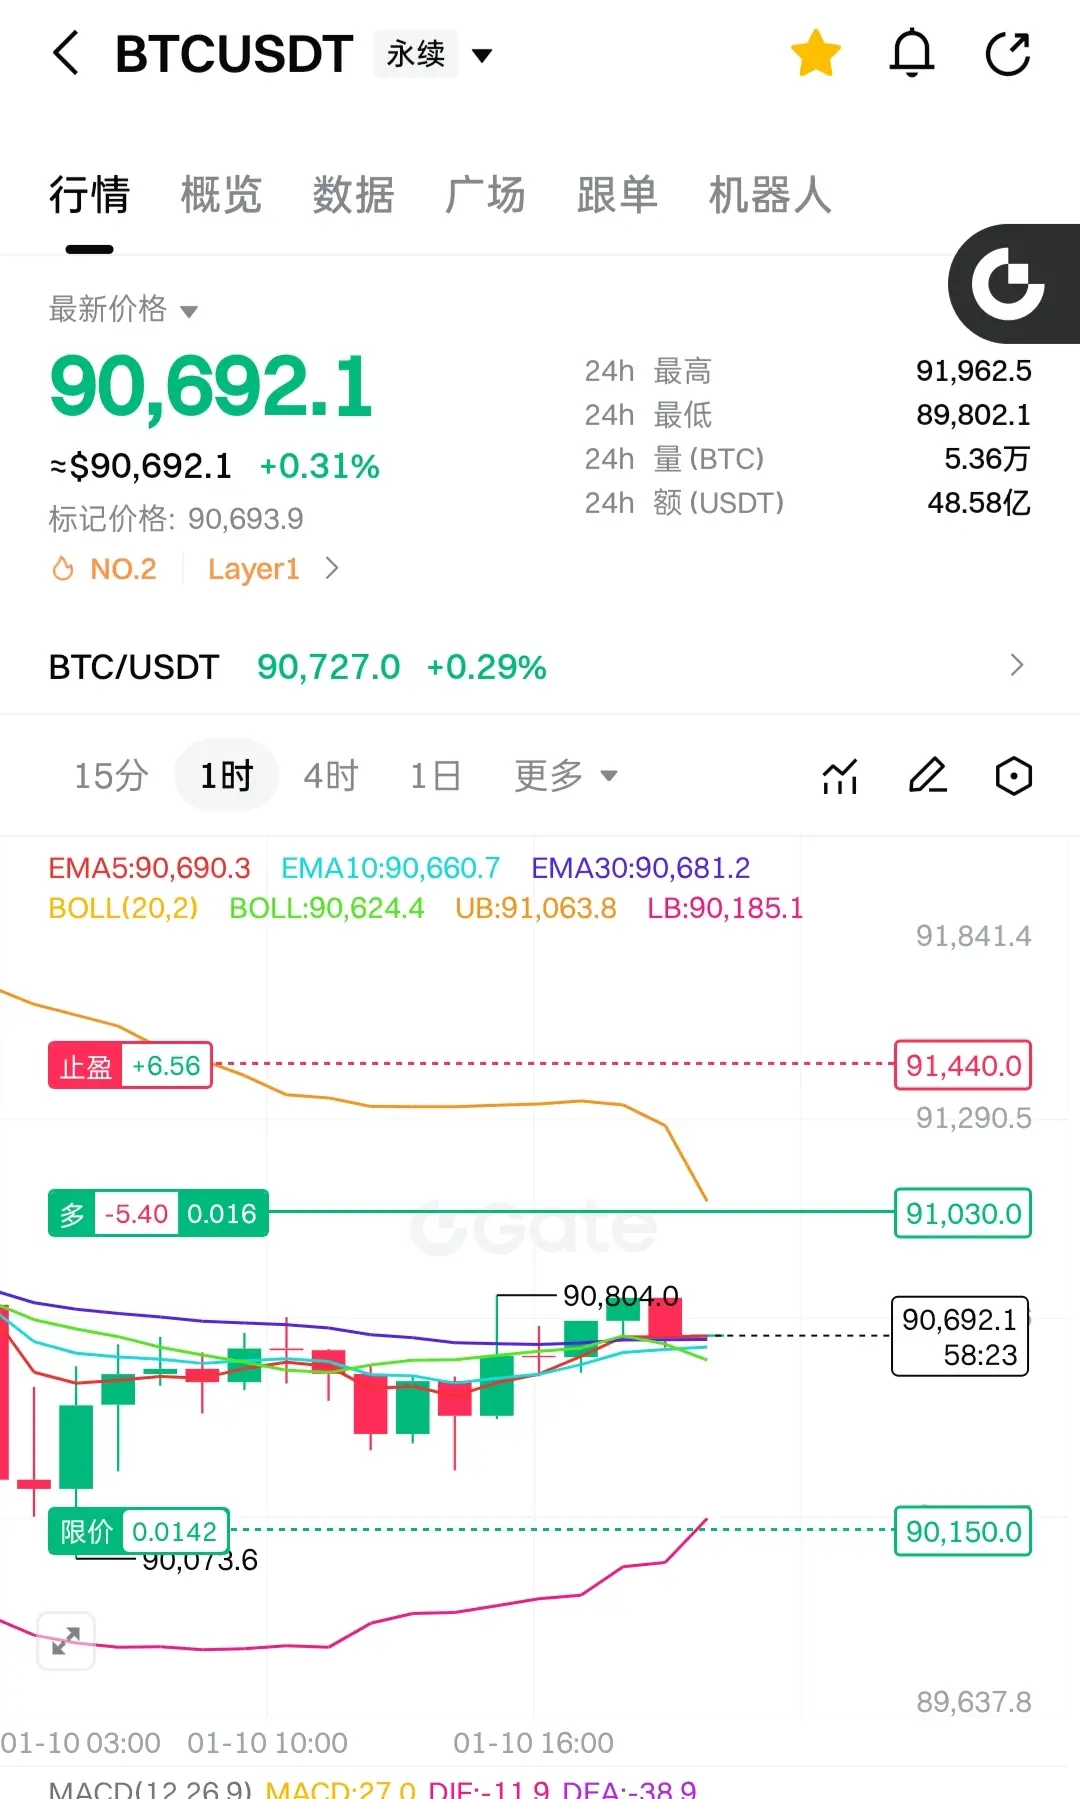Select the 1日 timeframe
1080x1799 pixels.
tap(435, 775)
